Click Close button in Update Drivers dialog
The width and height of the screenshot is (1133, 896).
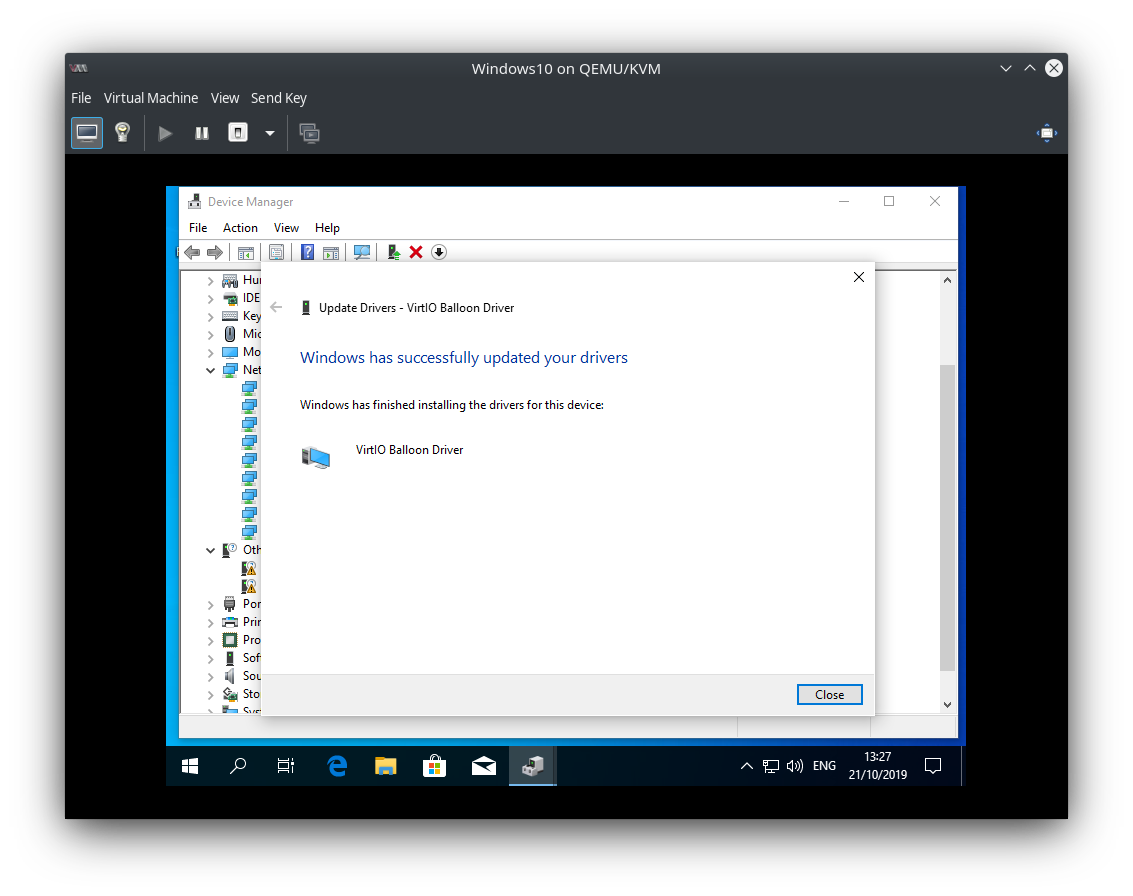830,694
